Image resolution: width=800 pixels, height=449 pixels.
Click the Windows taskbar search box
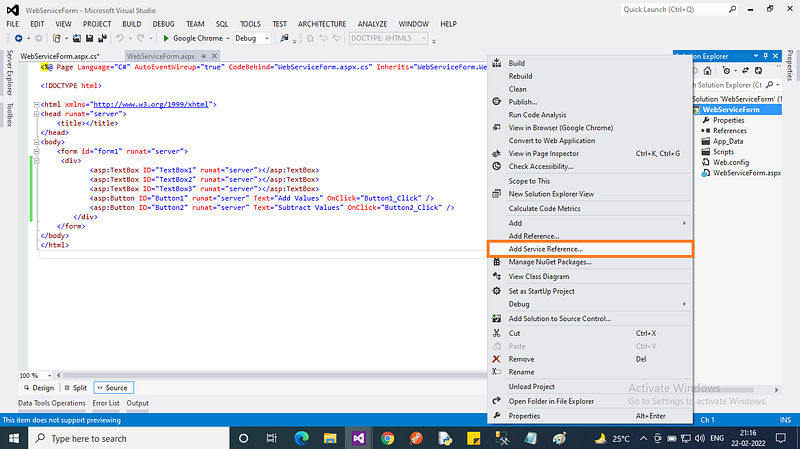pyautogui.click(x=129, y=438)
